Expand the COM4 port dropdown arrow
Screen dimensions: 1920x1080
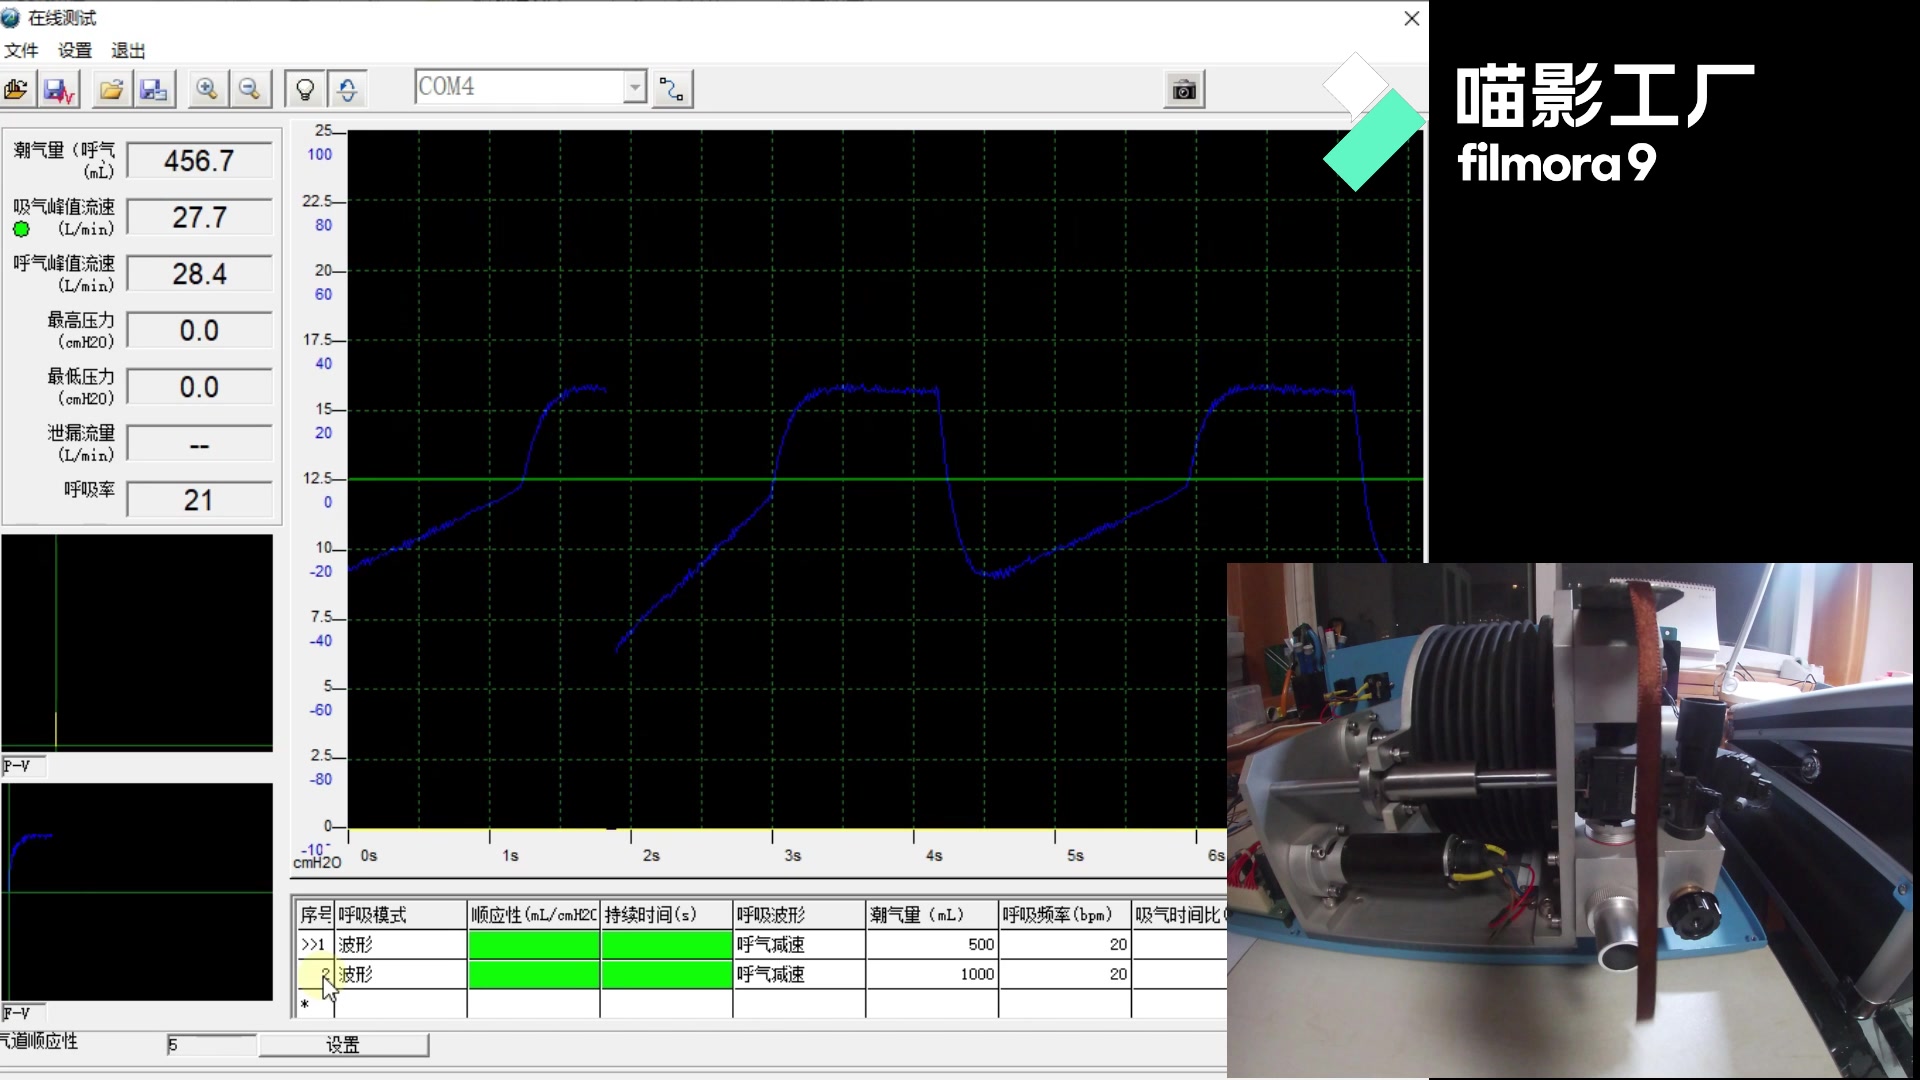click(635, 88)
